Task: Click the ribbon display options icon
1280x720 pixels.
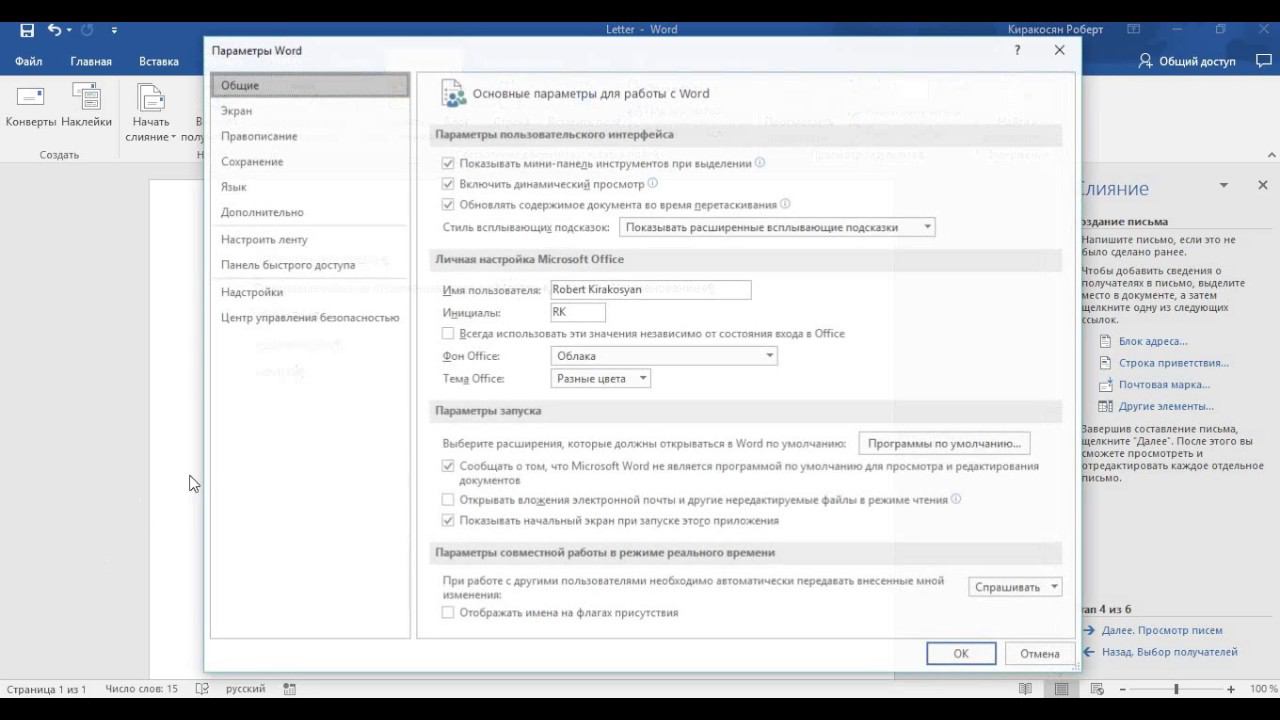Action: coord(1133,30)
